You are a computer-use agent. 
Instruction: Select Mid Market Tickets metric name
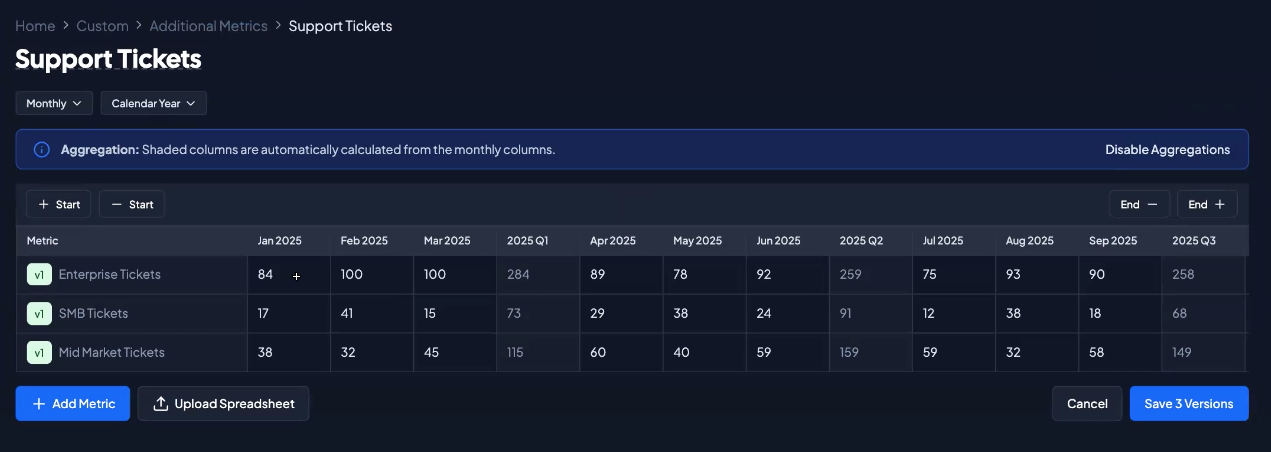point(112,353)
